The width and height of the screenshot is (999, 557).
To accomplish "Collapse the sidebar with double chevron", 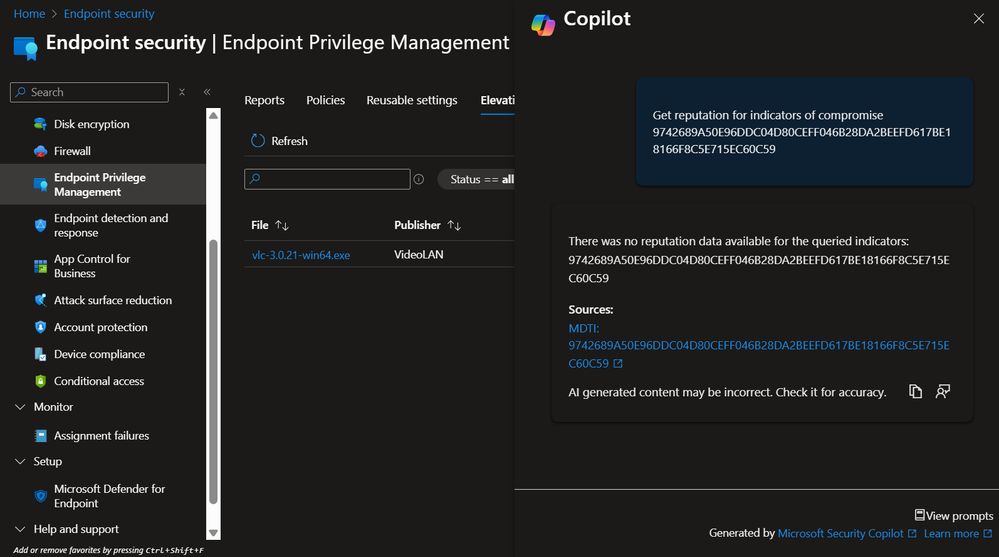I will tap(207, 92).
